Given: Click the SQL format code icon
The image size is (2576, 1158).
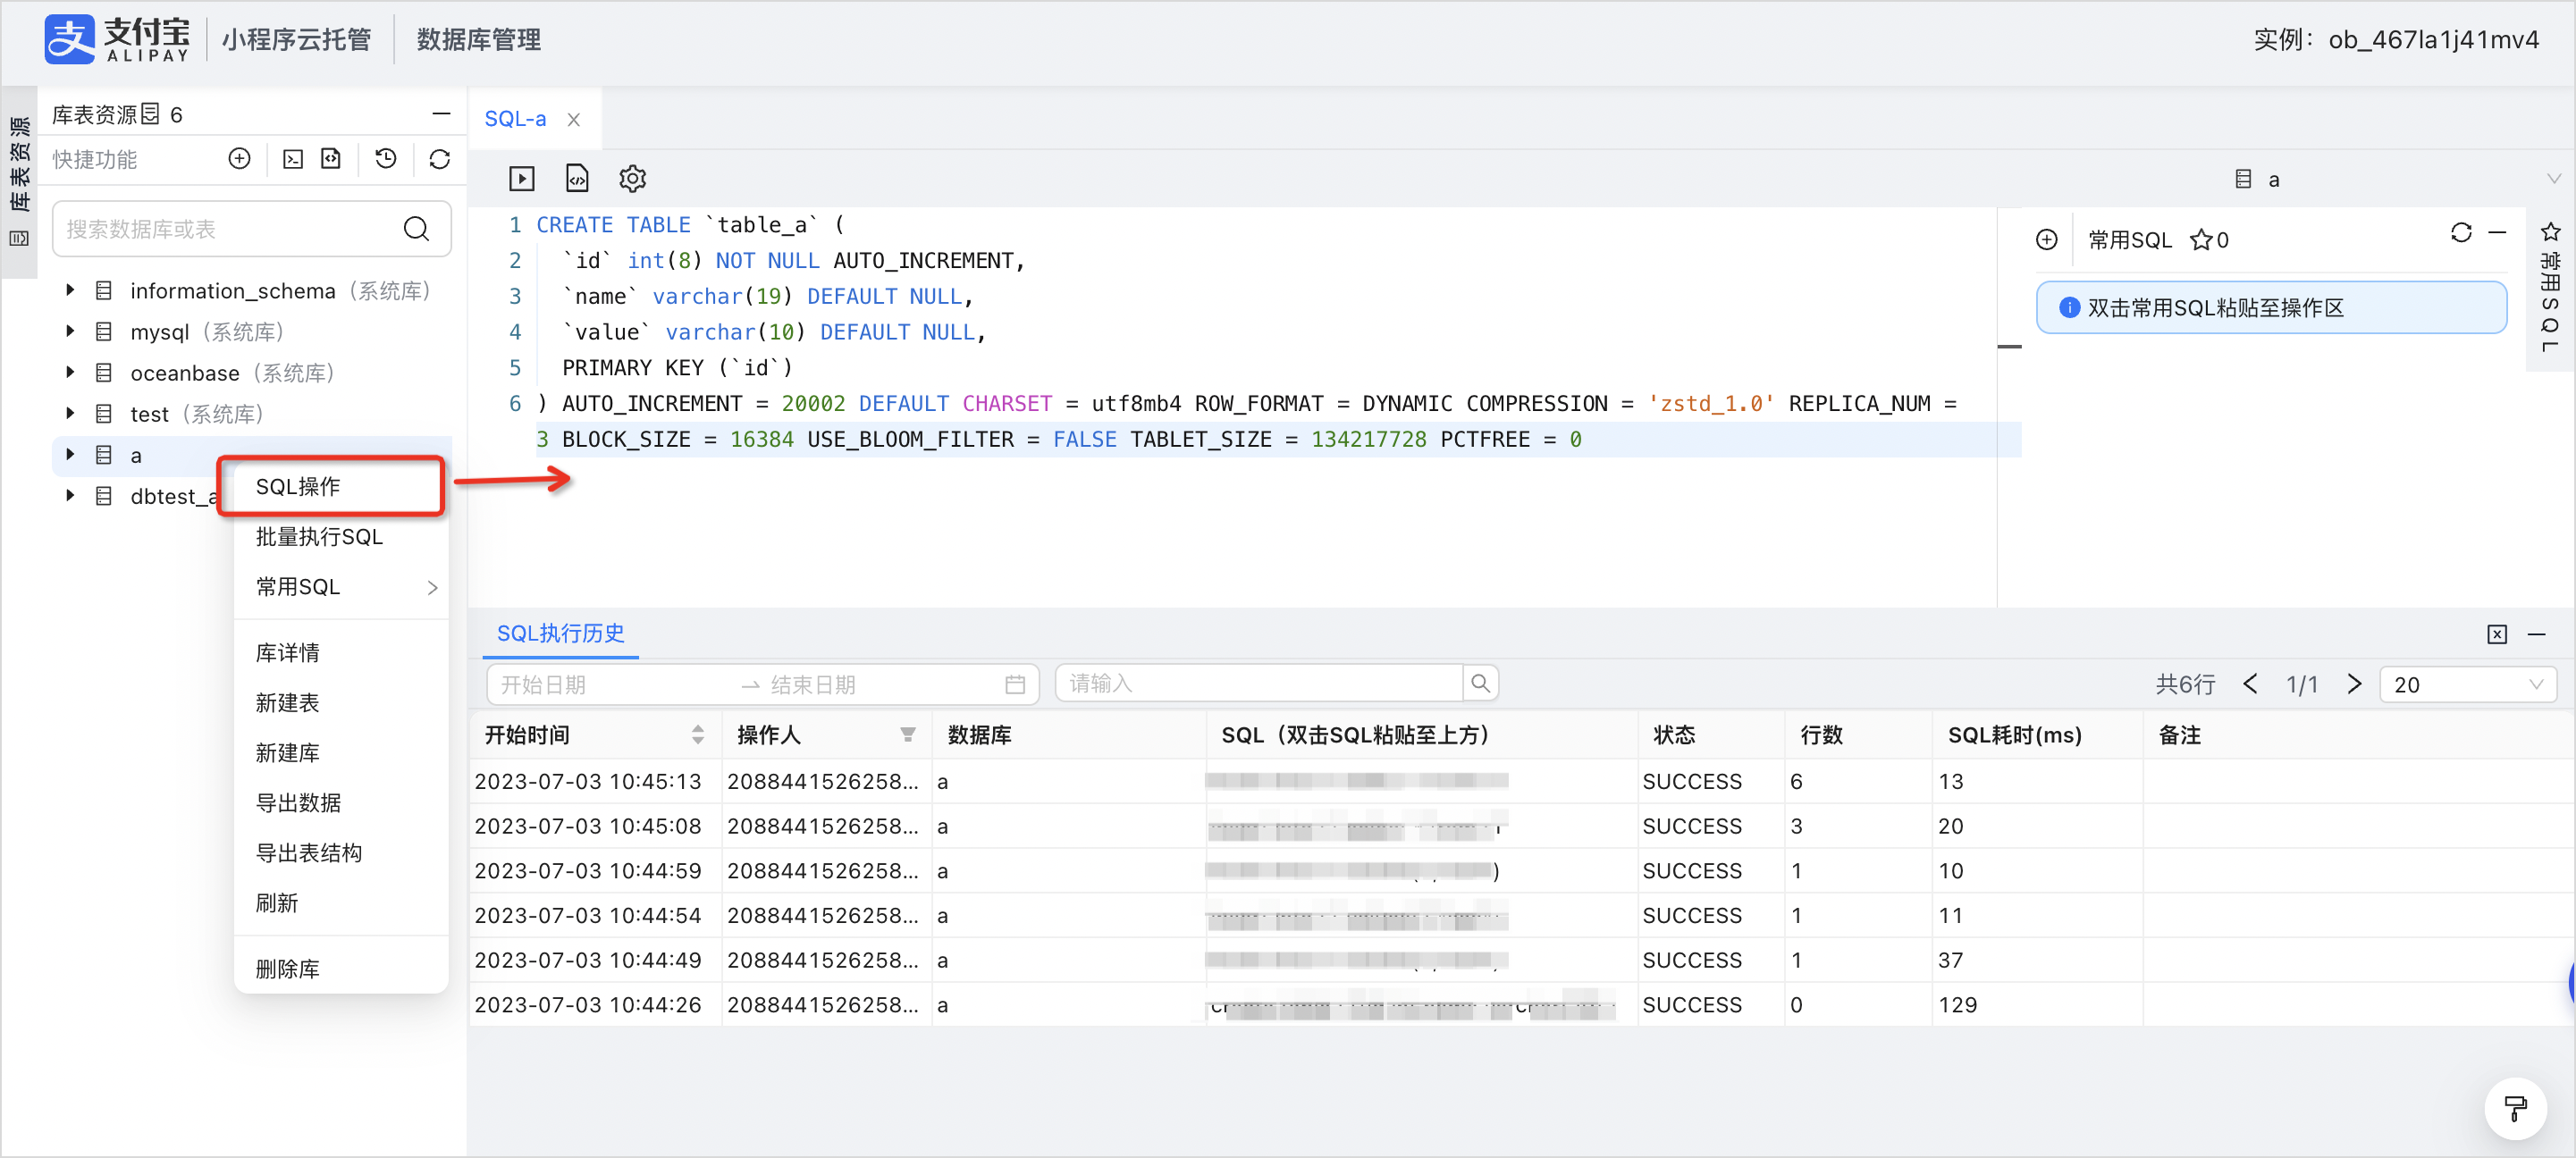Looking at the screenshot, I should pyautogui.click(x=577, y=179).
